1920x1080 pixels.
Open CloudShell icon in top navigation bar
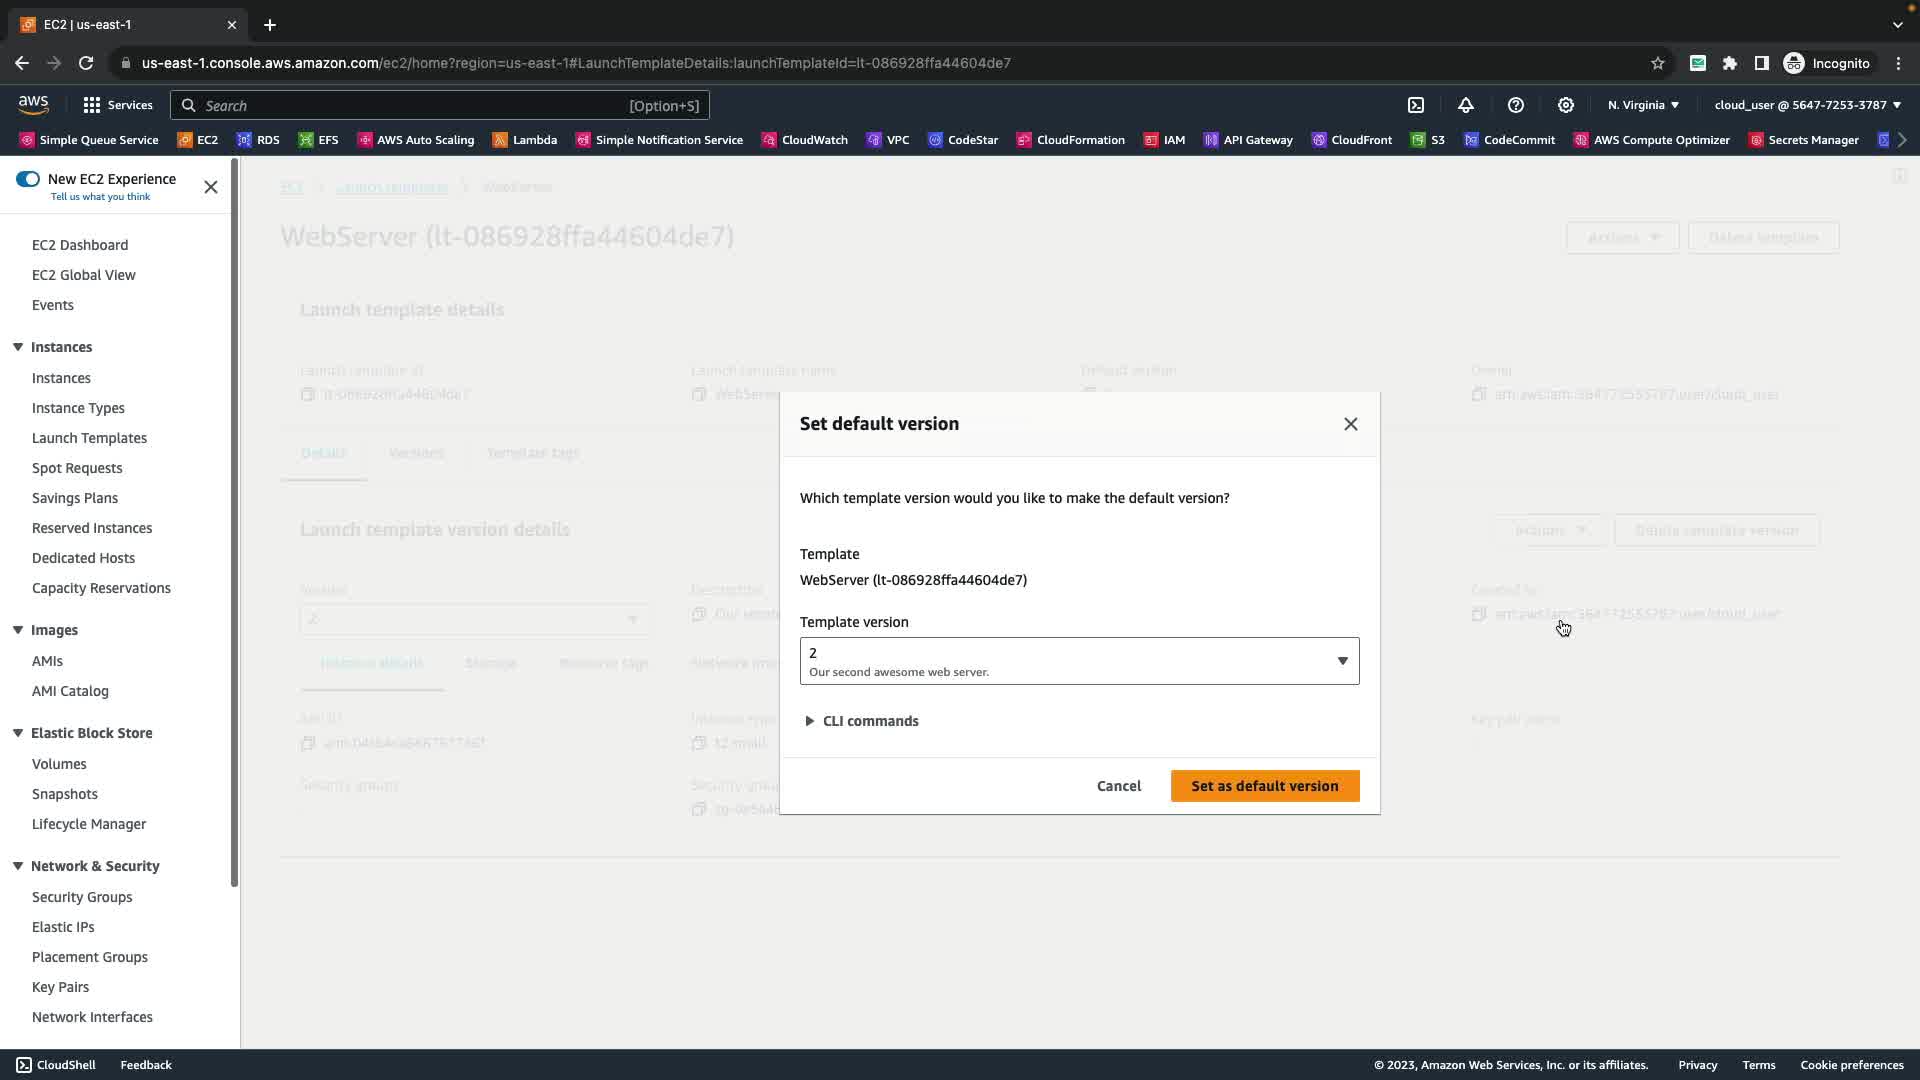(1416, 105)
